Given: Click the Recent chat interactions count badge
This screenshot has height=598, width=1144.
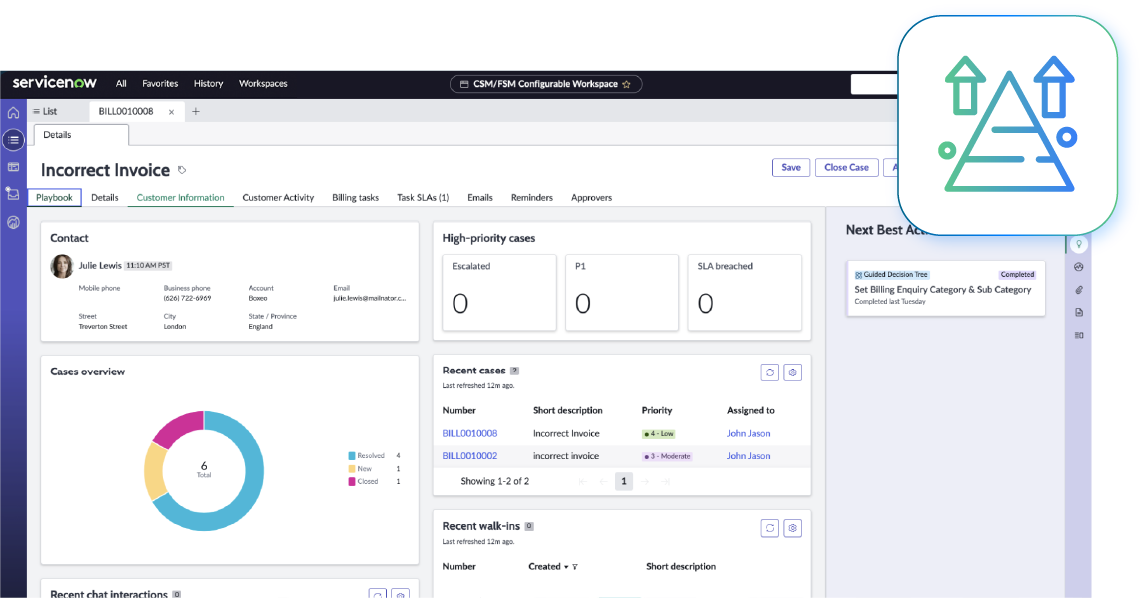Looking at the screenshot, I should 177,594.
